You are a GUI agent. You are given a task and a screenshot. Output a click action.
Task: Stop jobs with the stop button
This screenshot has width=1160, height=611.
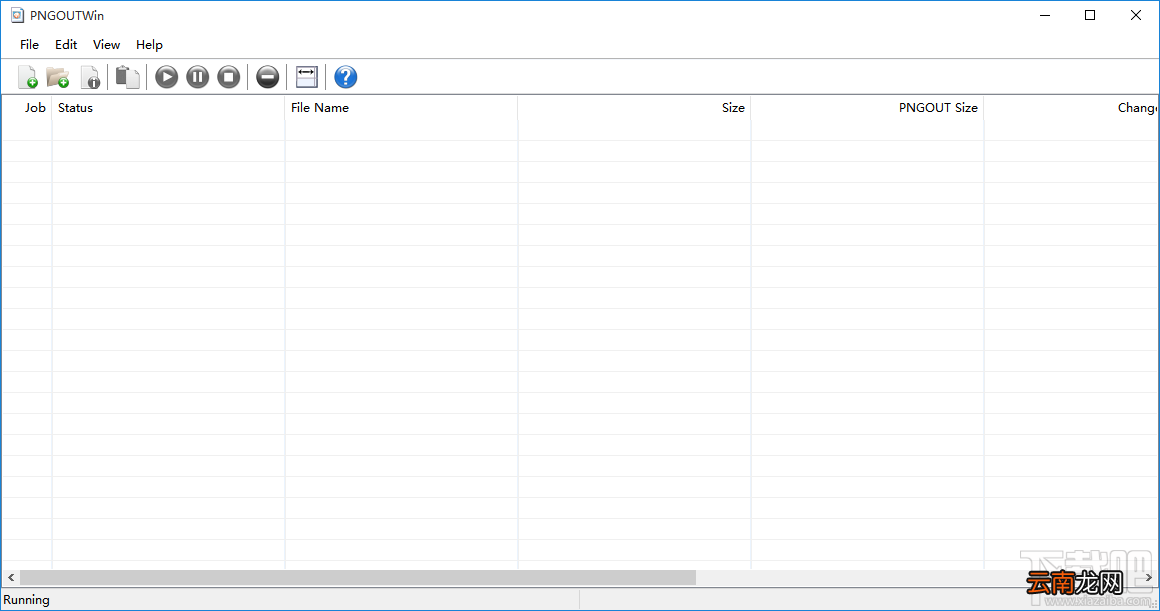tap(229, 77)
